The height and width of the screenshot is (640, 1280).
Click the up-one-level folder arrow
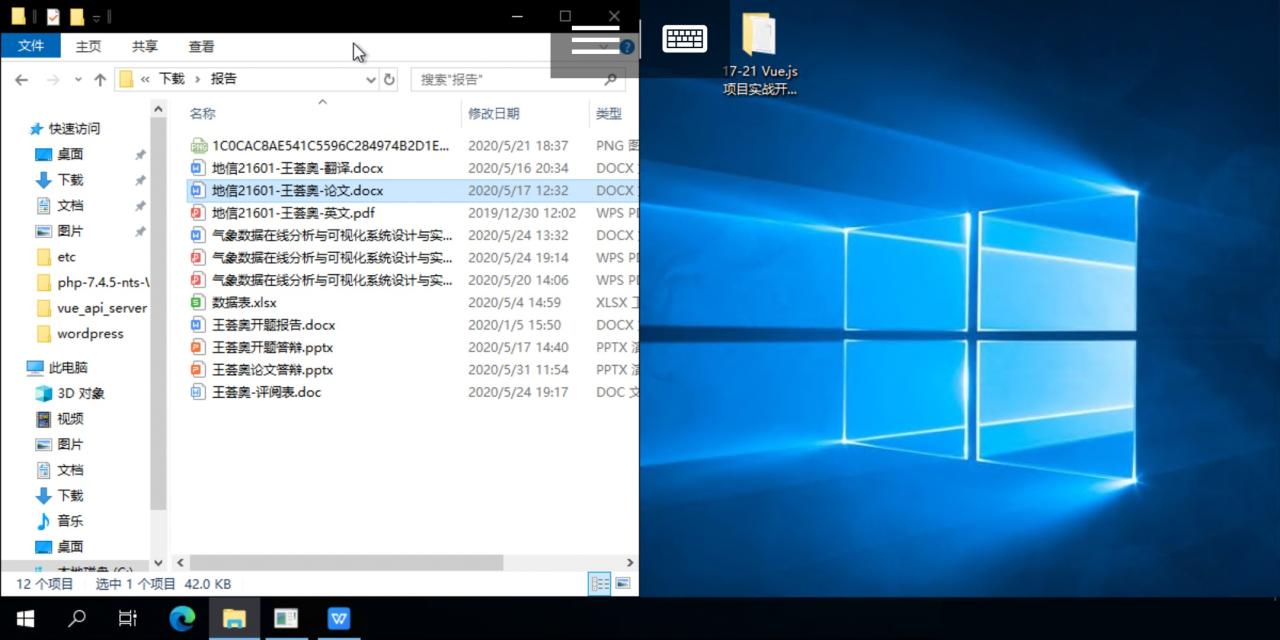100,79
